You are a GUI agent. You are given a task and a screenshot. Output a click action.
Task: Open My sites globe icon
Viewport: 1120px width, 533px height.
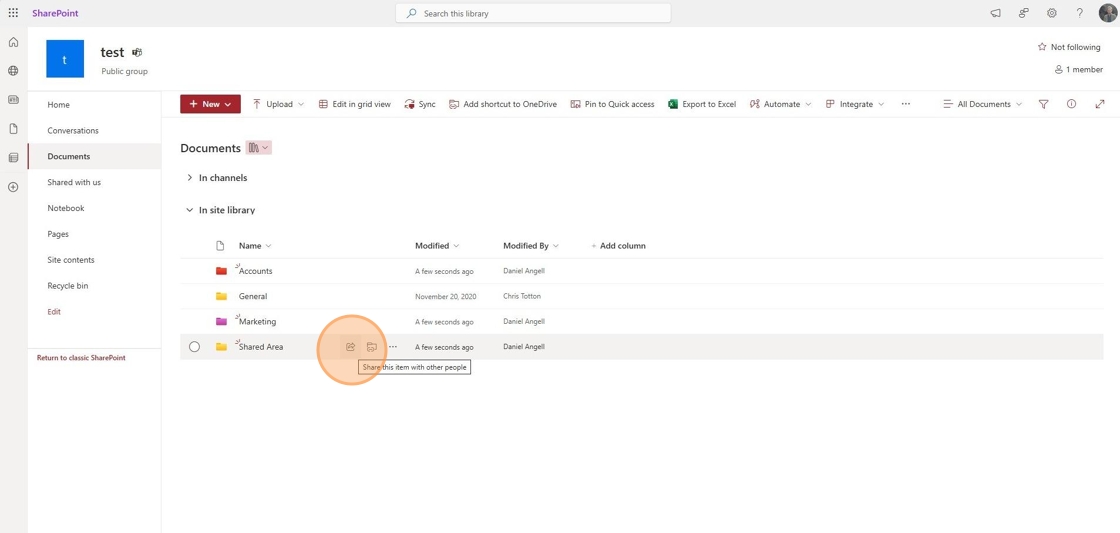(13, 71)
